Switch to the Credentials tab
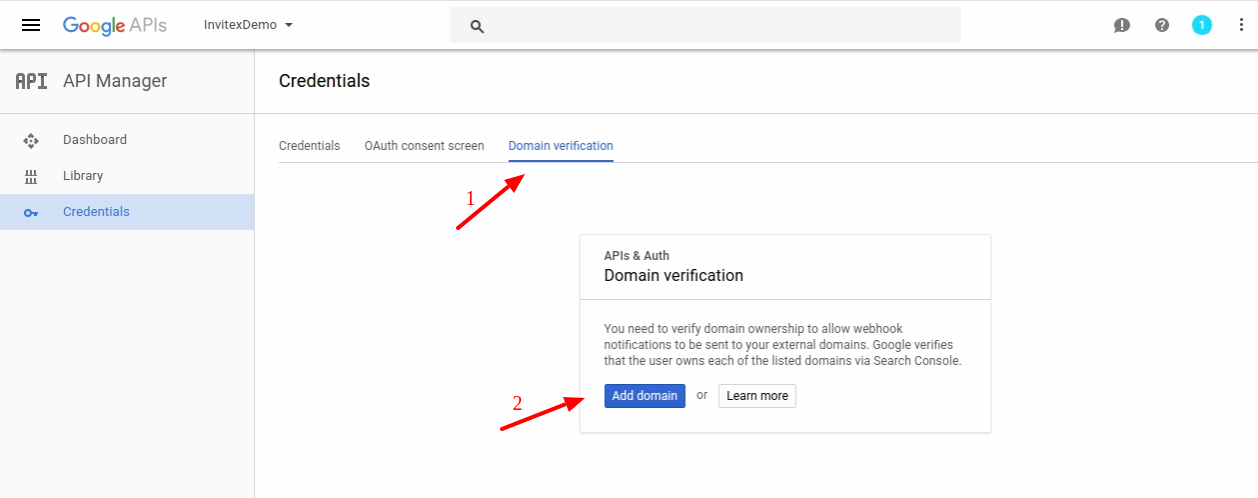Screen dimensions: 1258x498 [x=309, y=146]
